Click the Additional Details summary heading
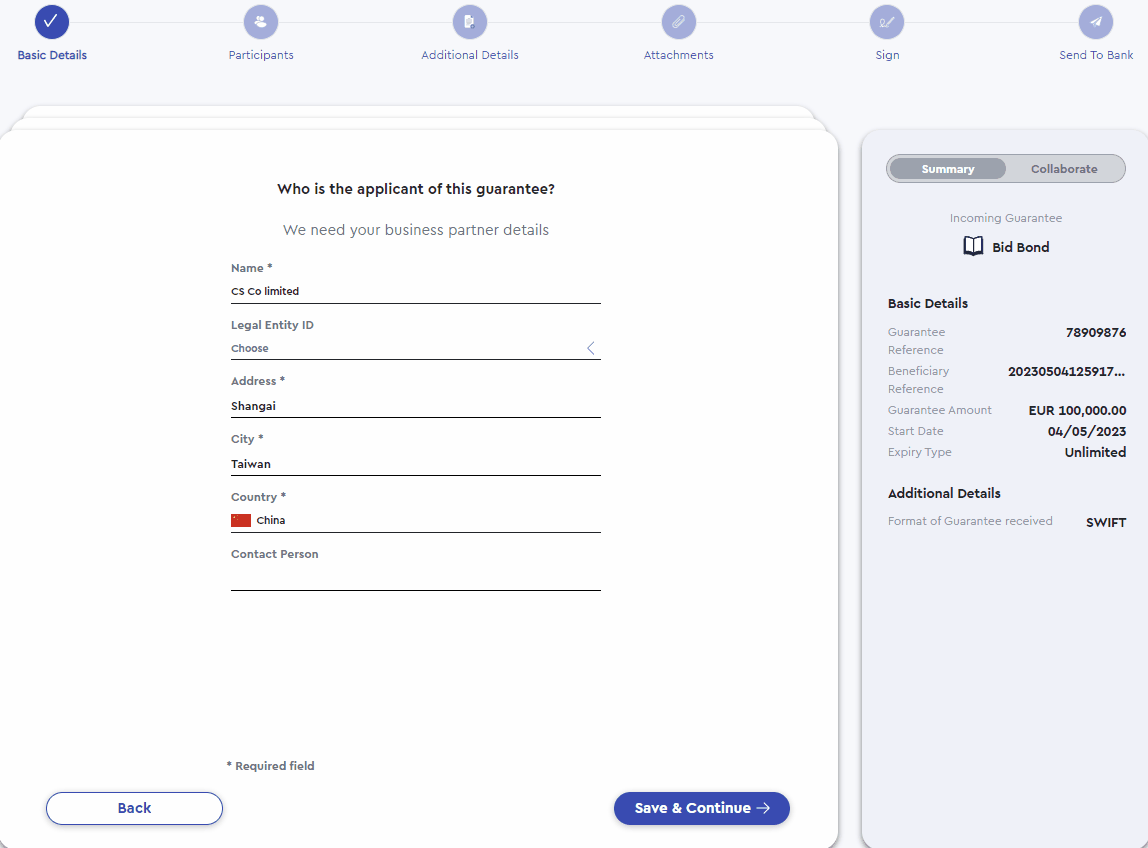This screenshot has width=1148, height=848. pyautogui.click(x=944, y=493)
